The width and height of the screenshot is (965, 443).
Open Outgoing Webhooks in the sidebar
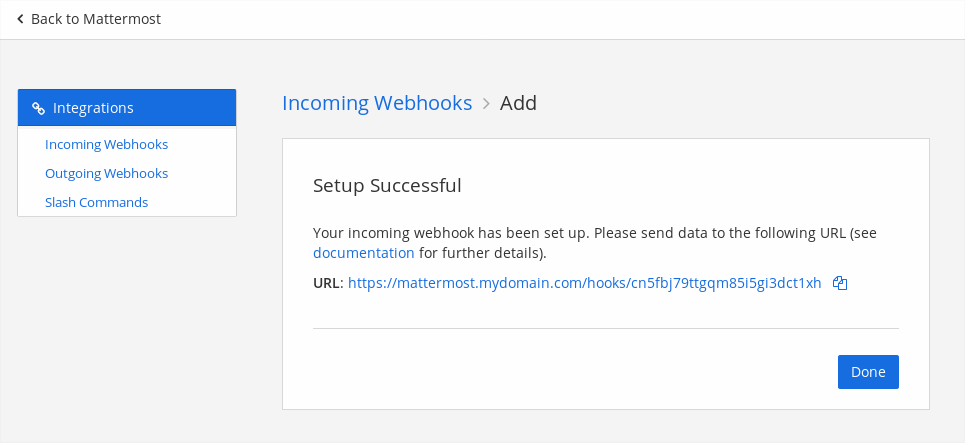[x=106, y=173]
